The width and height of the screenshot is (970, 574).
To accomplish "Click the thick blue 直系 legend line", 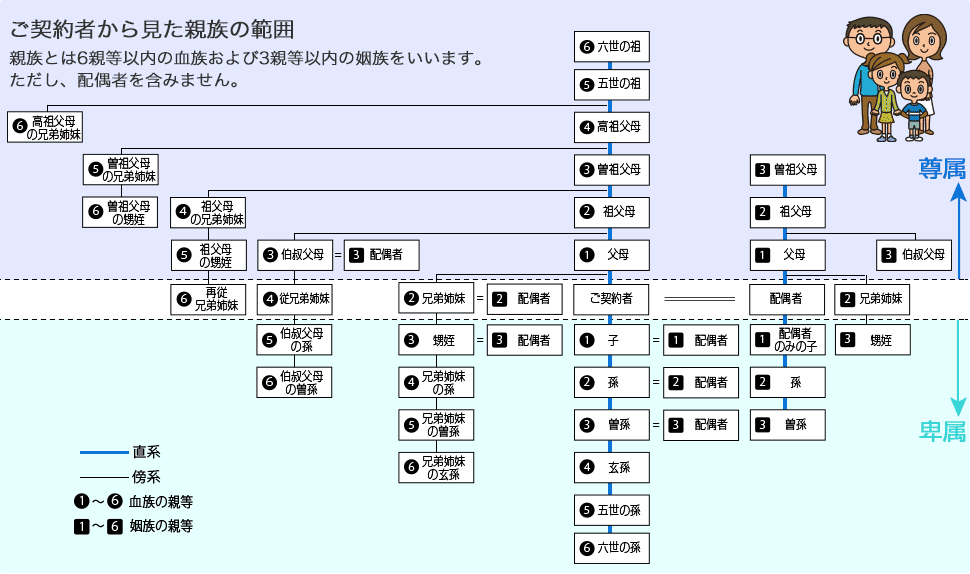I will [x=103, y=453].
